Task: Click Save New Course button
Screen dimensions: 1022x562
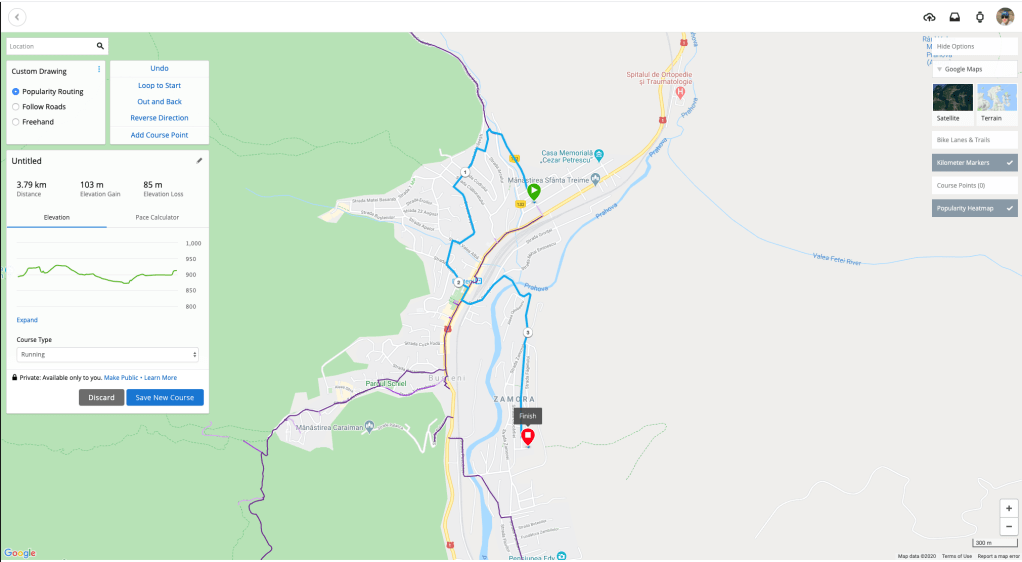Action: click(x=165, y=398)
